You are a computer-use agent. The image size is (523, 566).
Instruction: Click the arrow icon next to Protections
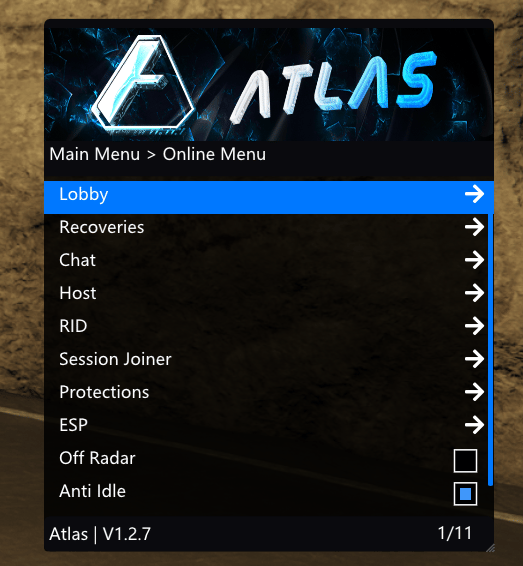pos(474,392)
